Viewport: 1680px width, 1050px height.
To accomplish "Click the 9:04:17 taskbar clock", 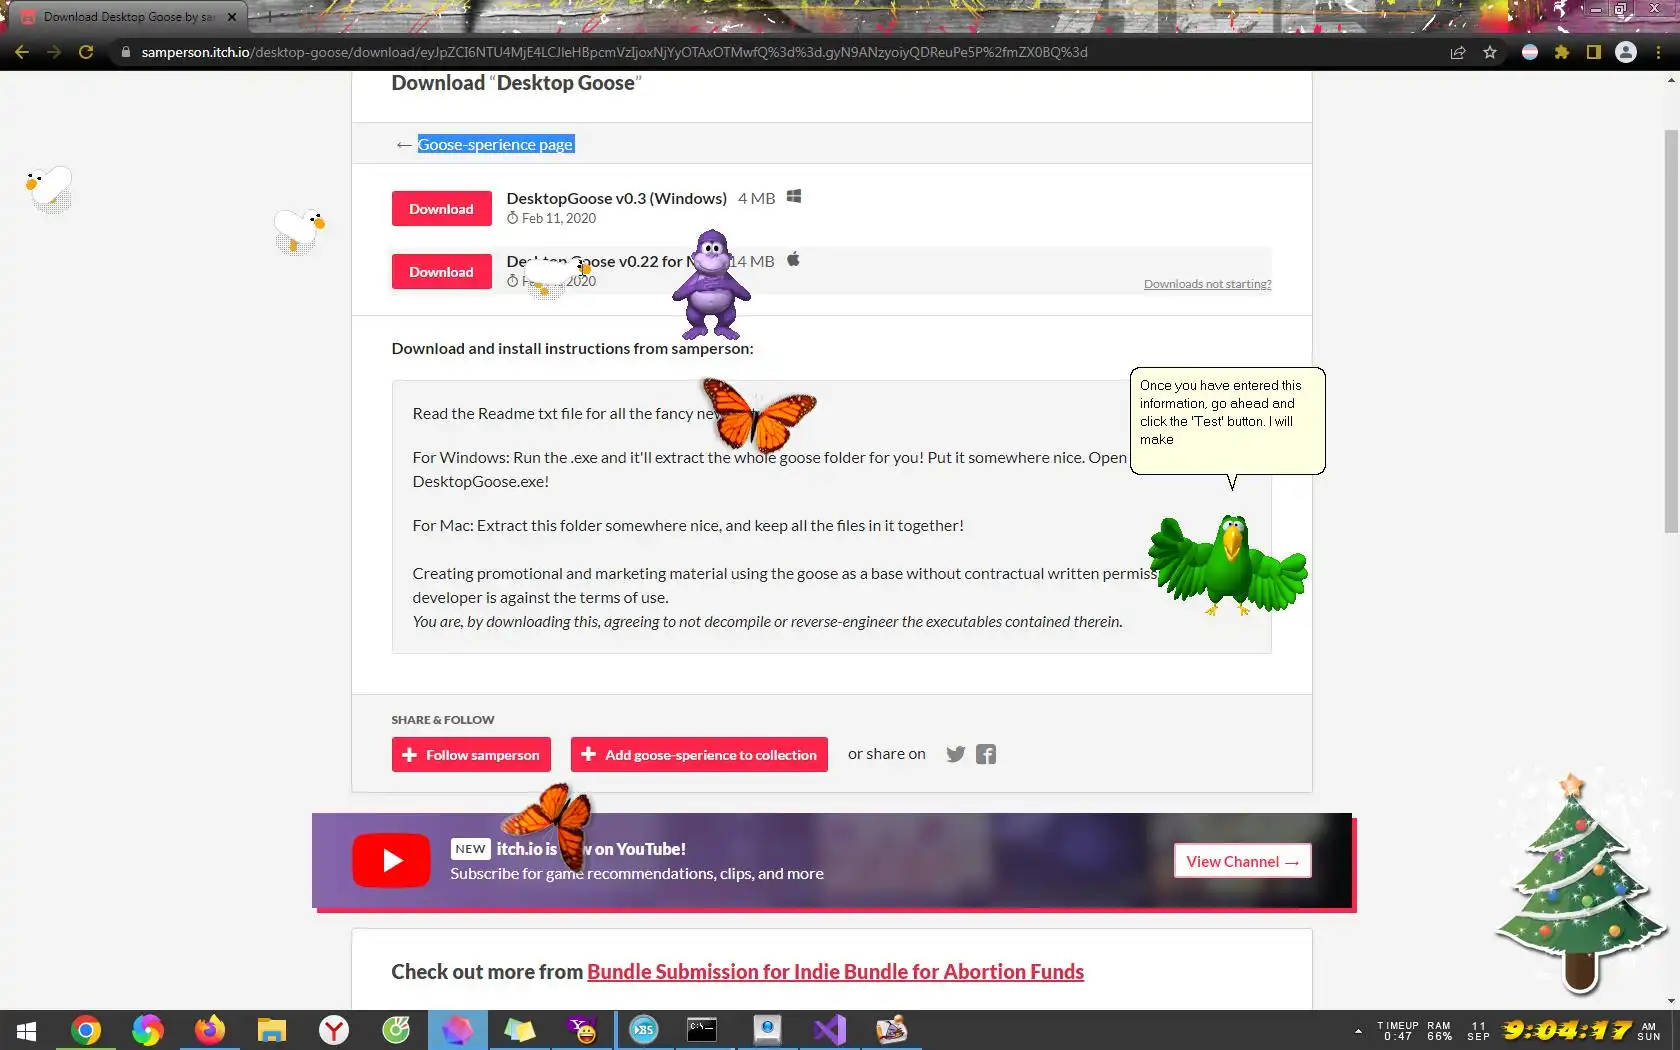I will tap(1566, 1030).
